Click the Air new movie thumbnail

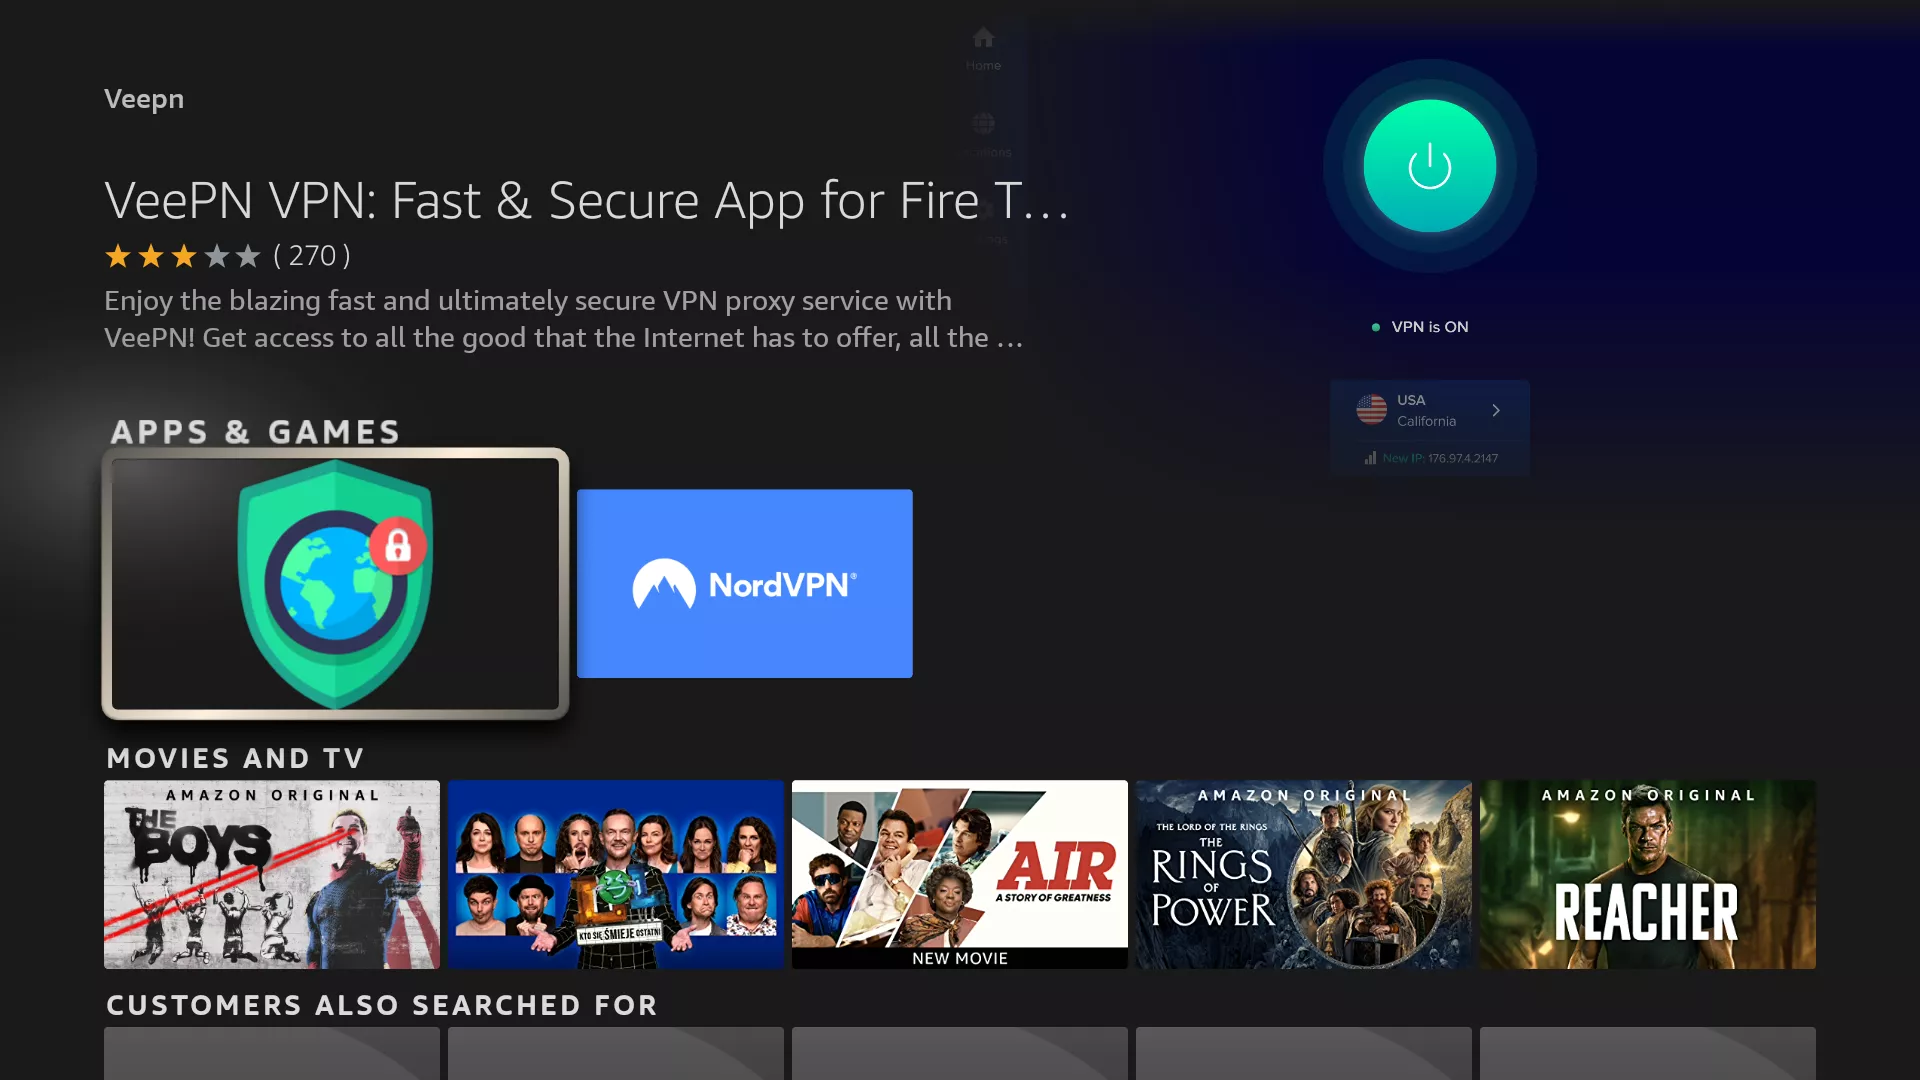click(x=960, y=874)
